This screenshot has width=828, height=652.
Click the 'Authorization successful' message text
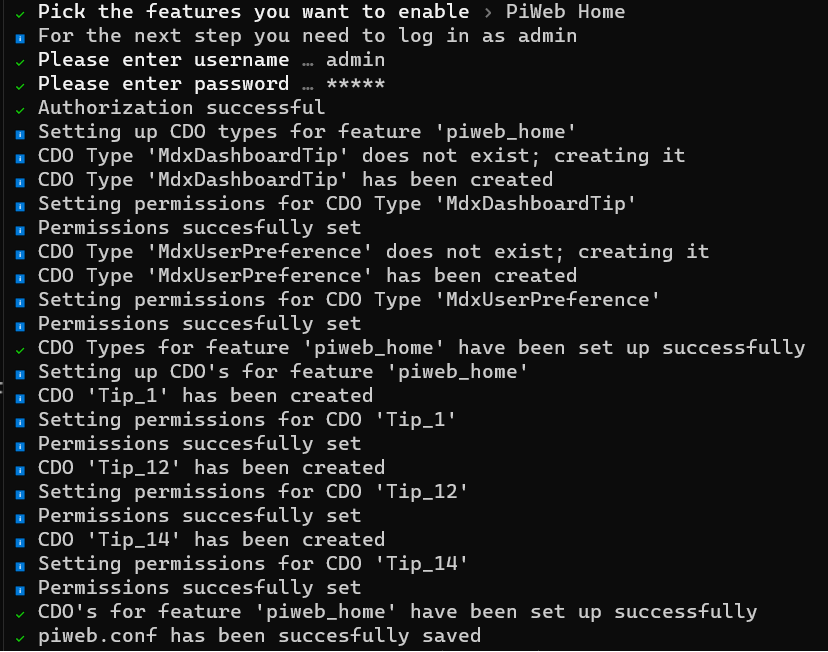pyautogui.click(x=181, y=108)
